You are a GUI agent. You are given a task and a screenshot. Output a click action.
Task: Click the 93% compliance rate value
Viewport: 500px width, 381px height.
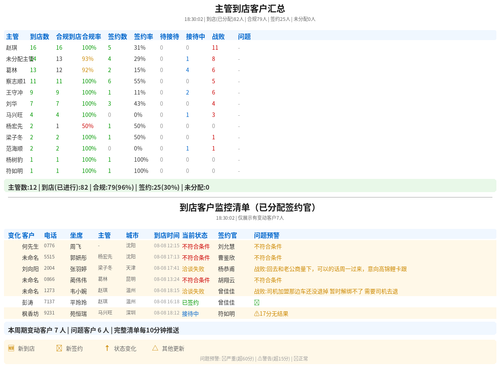click(88, 59)
